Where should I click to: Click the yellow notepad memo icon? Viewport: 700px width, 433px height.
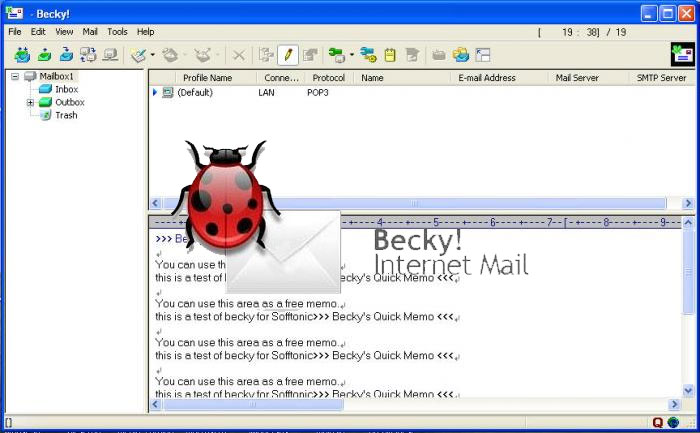click(x=390, y=55)
